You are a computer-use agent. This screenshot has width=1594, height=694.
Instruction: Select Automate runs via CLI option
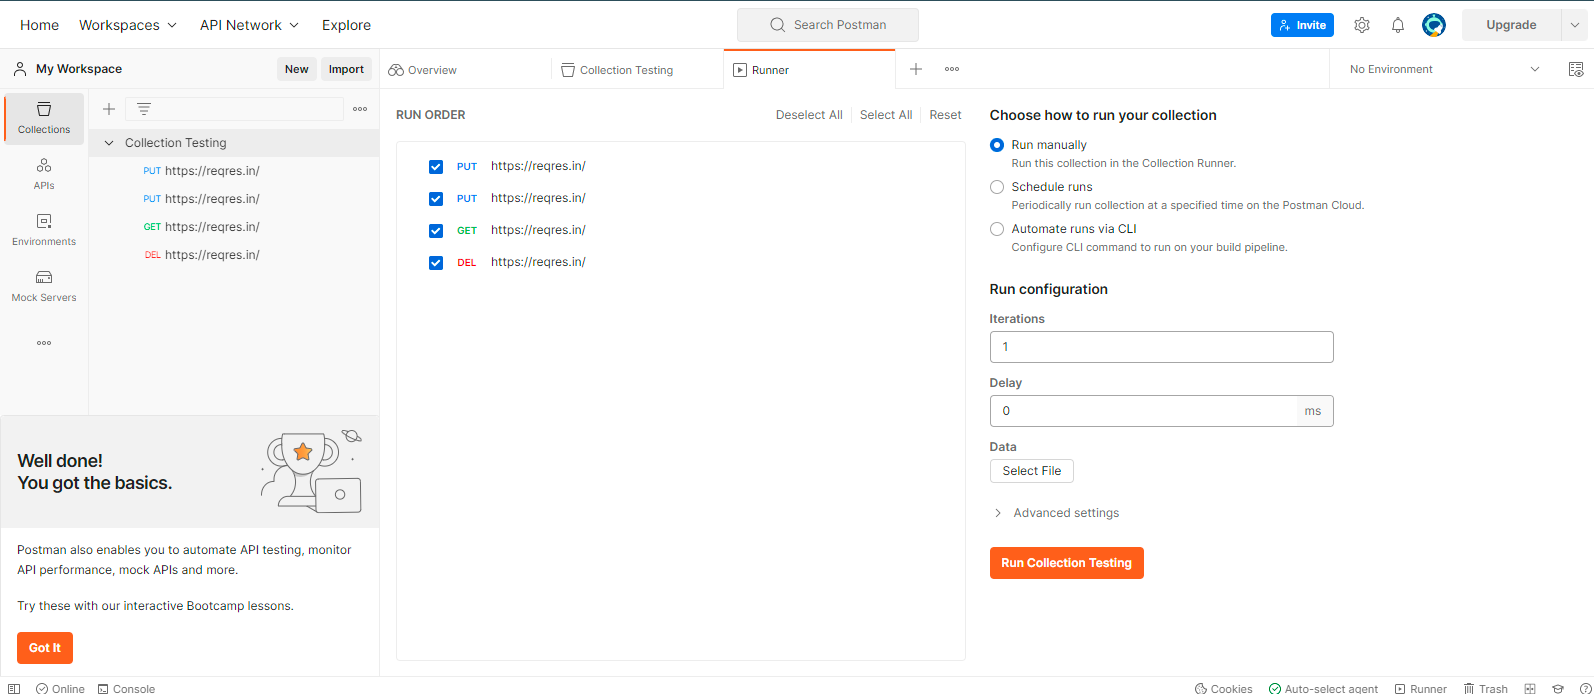coord(997,229)
